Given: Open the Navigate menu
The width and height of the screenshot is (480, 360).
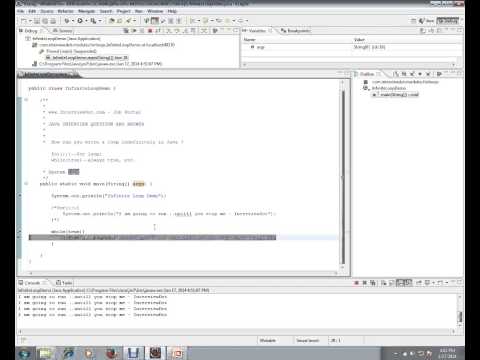Looking at the screenshot, I should coord(87,11).
